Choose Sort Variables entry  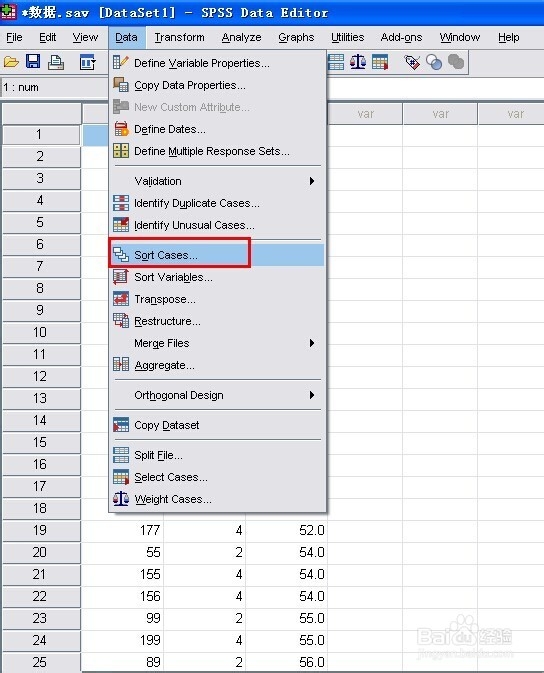click(x=218, y=277)
